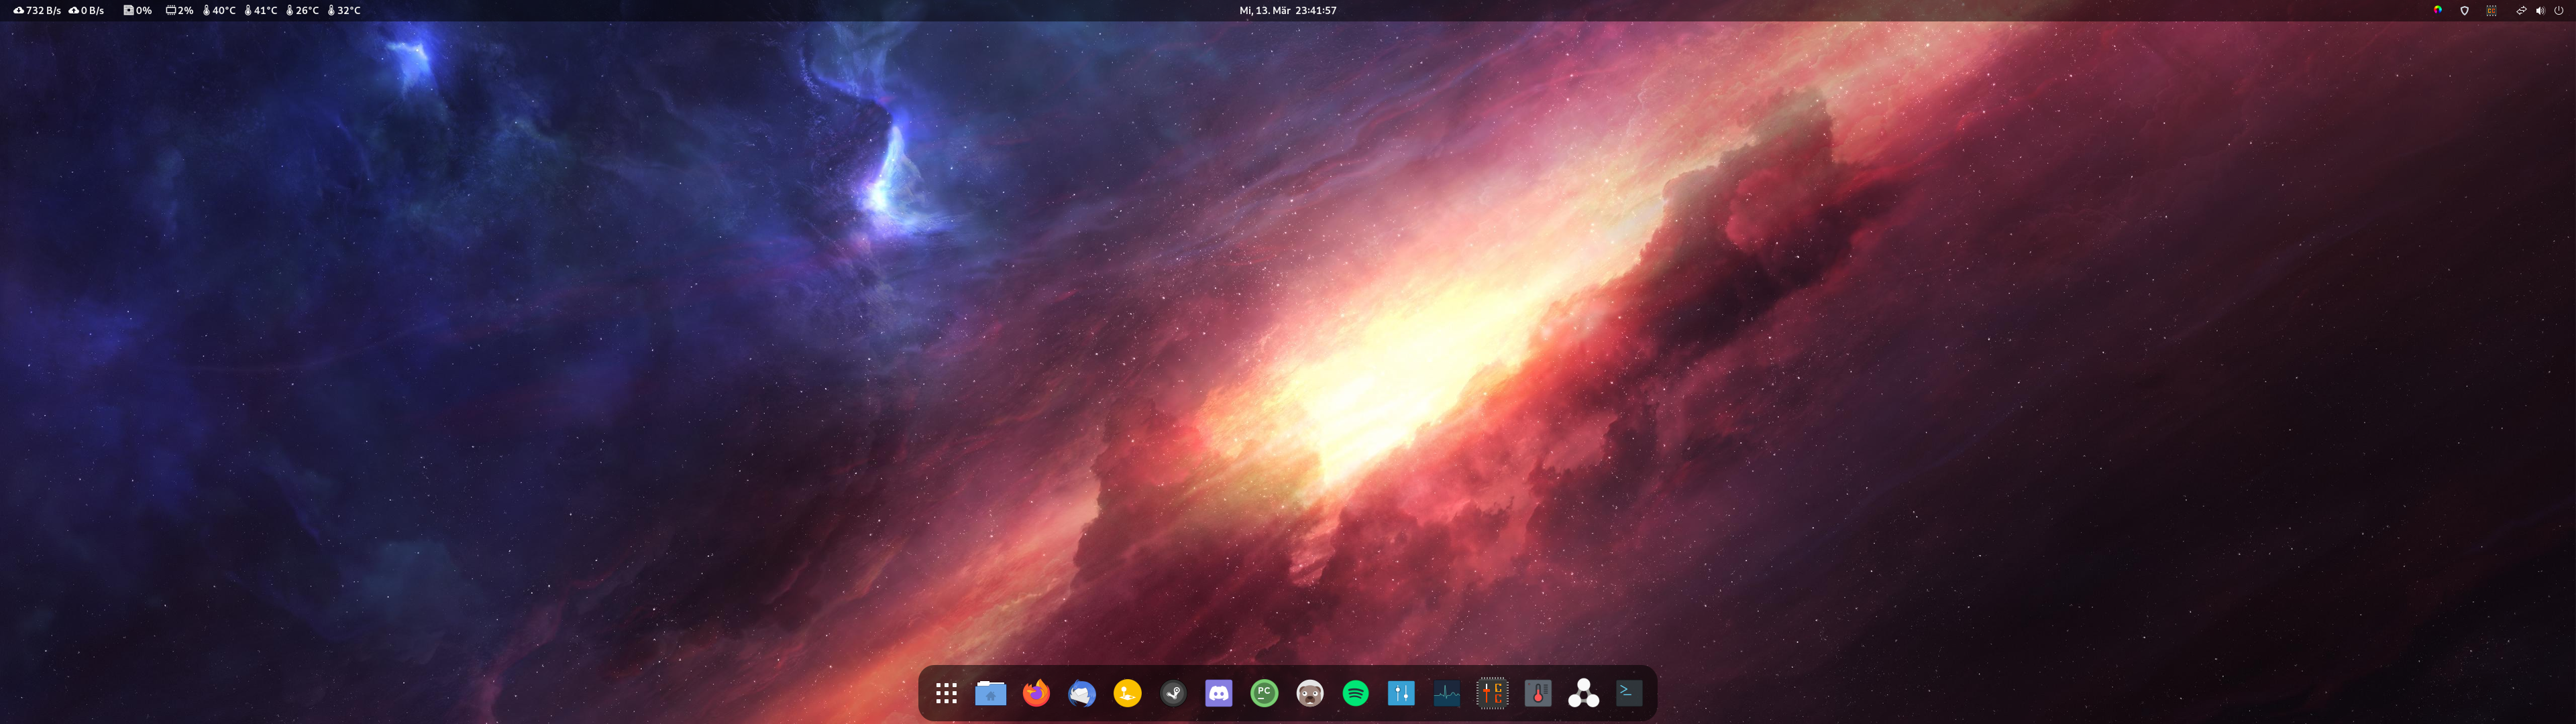The height and width of the screenshot is (724, 2576).
Task: Launch Discord app
Action: pyautogui.click(x=1218, y=693)
